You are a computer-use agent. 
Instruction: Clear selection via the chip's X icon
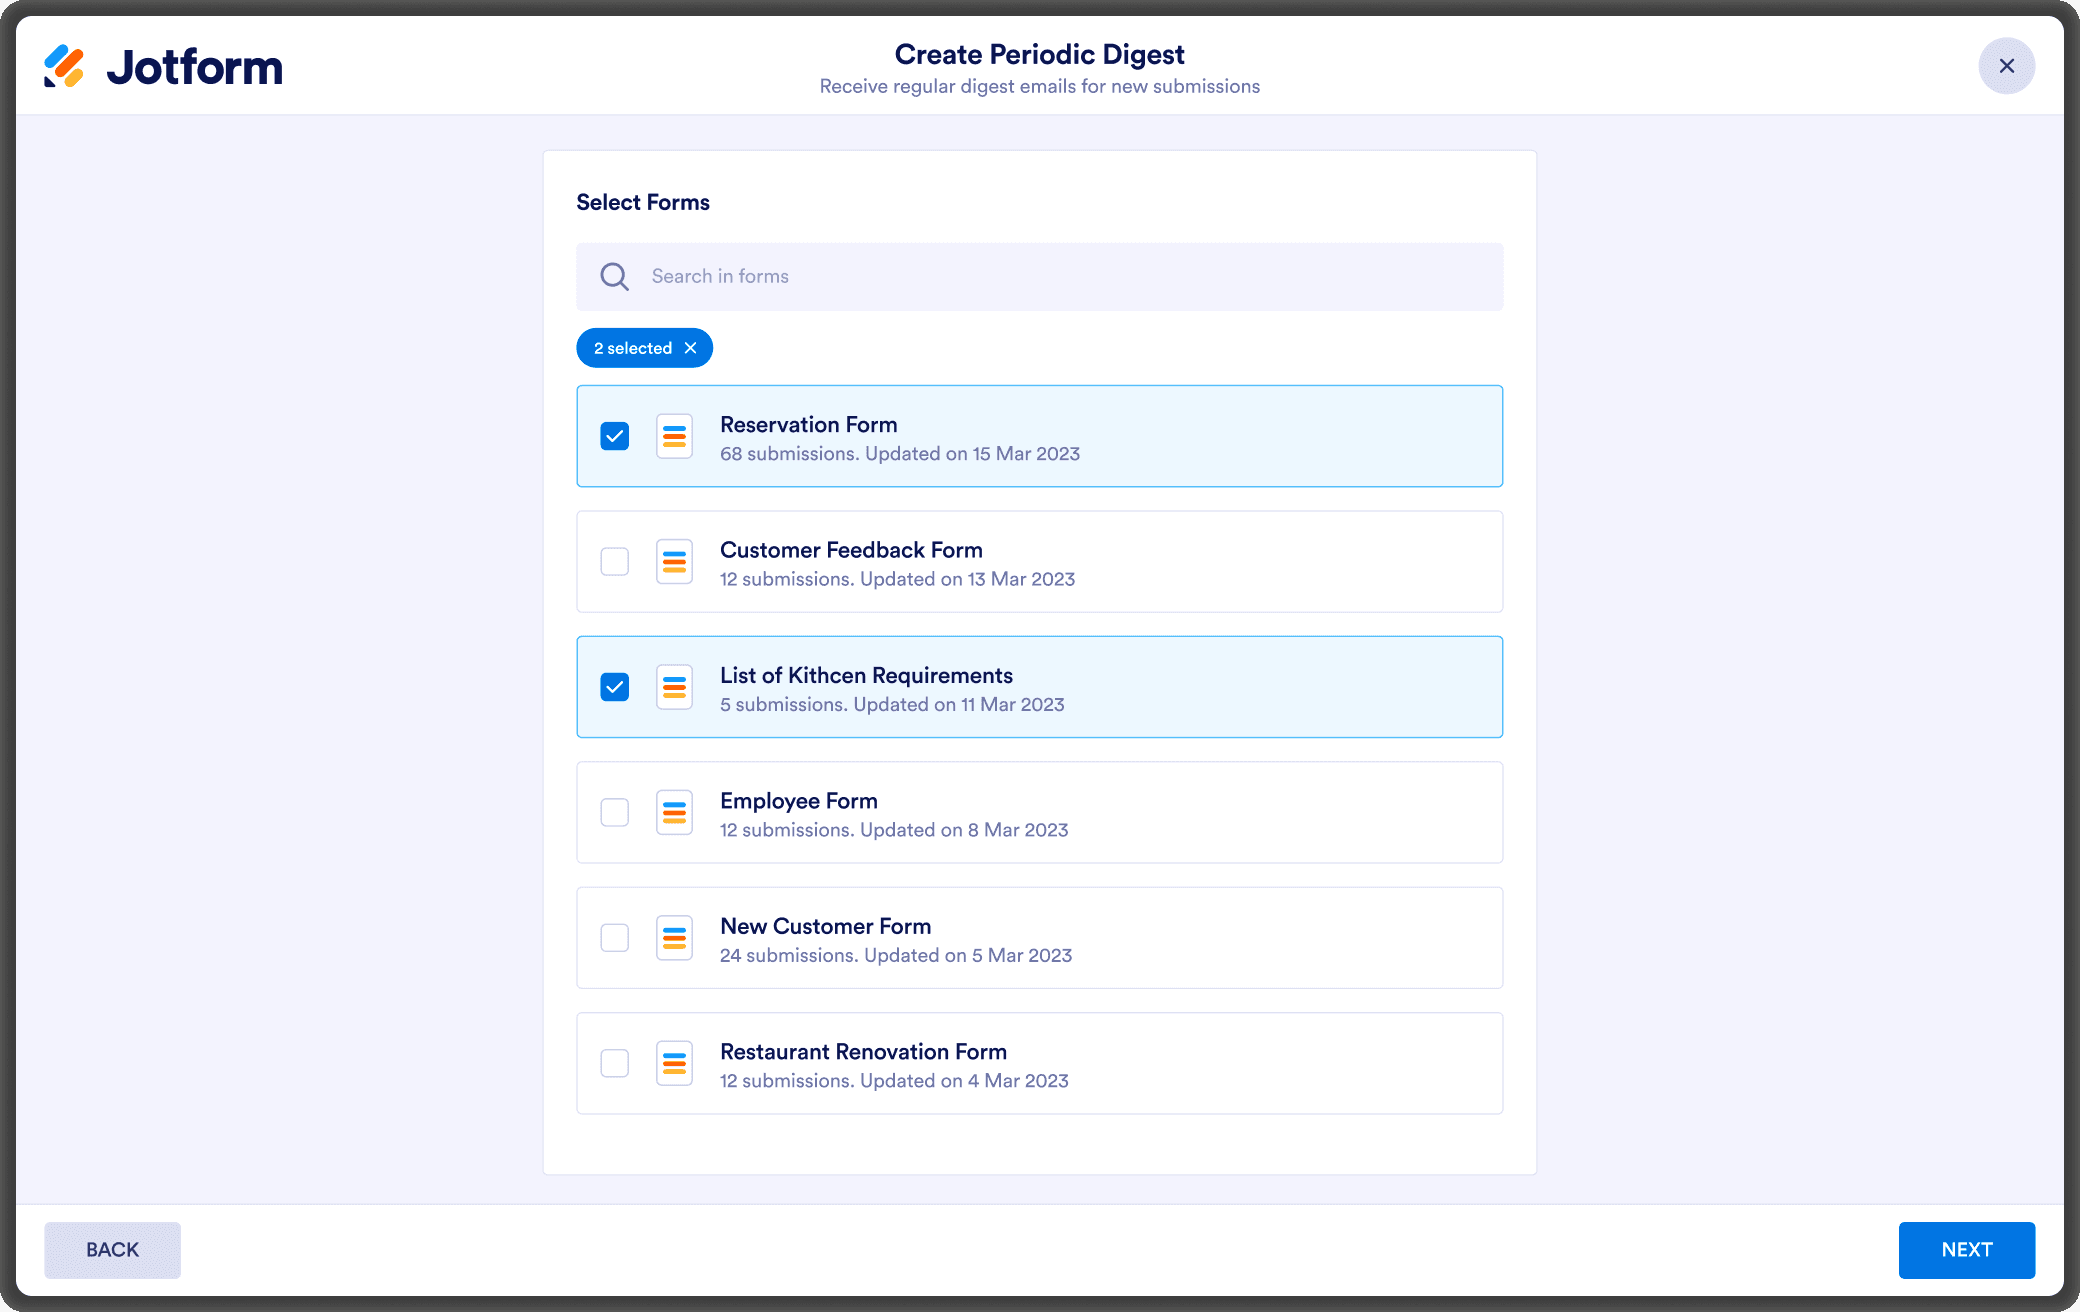[x=690, y=348]
